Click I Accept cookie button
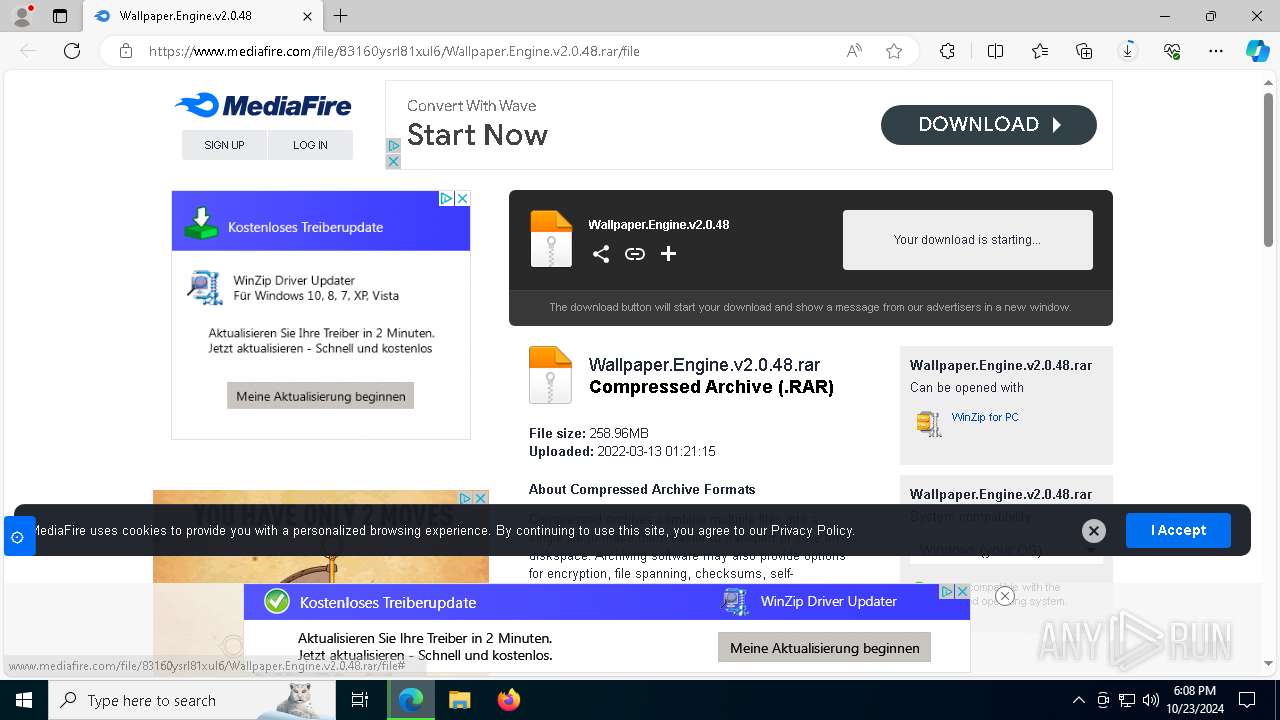This screenshot has height=720, width=1280. tap(1178, 530)
